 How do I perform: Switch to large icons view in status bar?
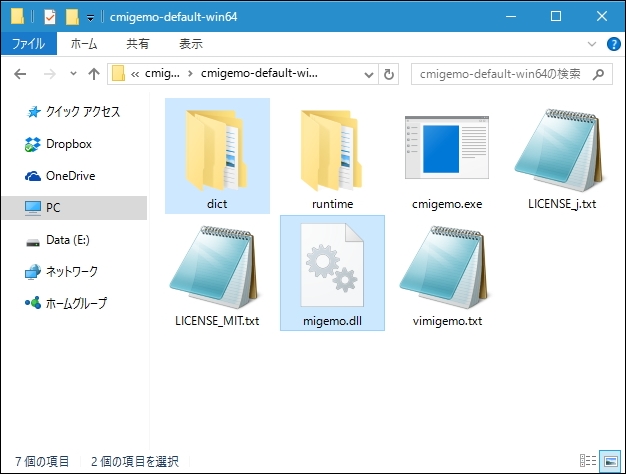point(611,460)
